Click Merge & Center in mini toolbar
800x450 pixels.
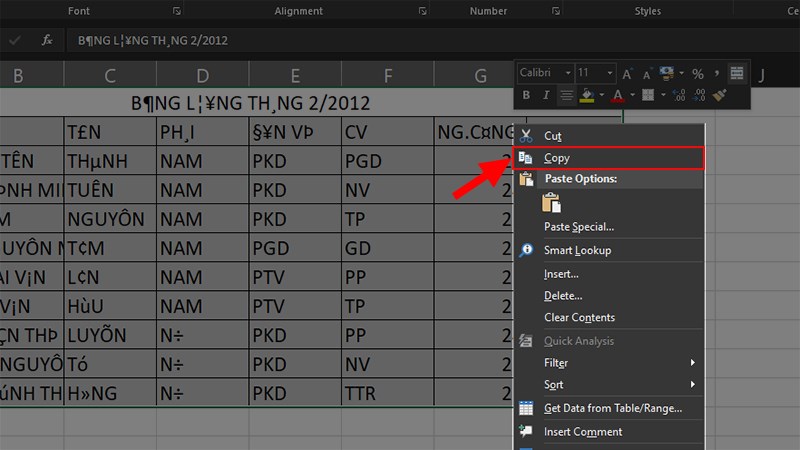tap(736, 73)
